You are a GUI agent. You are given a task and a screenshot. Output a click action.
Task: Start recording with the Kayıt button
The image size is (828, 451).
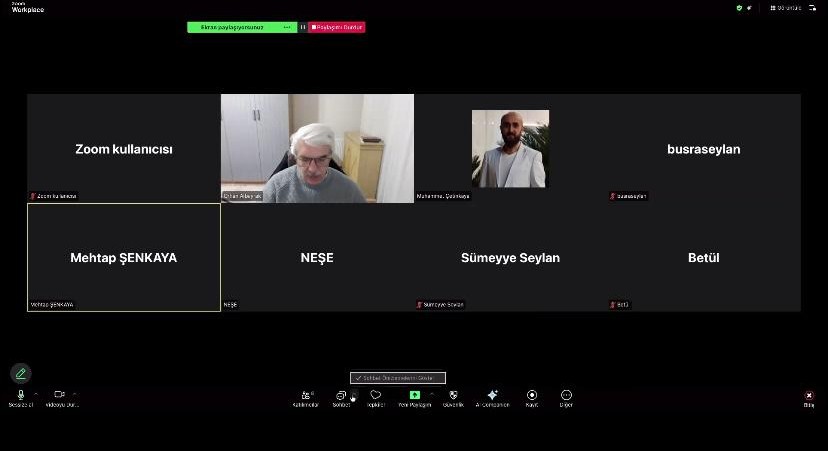pos(532,396)
